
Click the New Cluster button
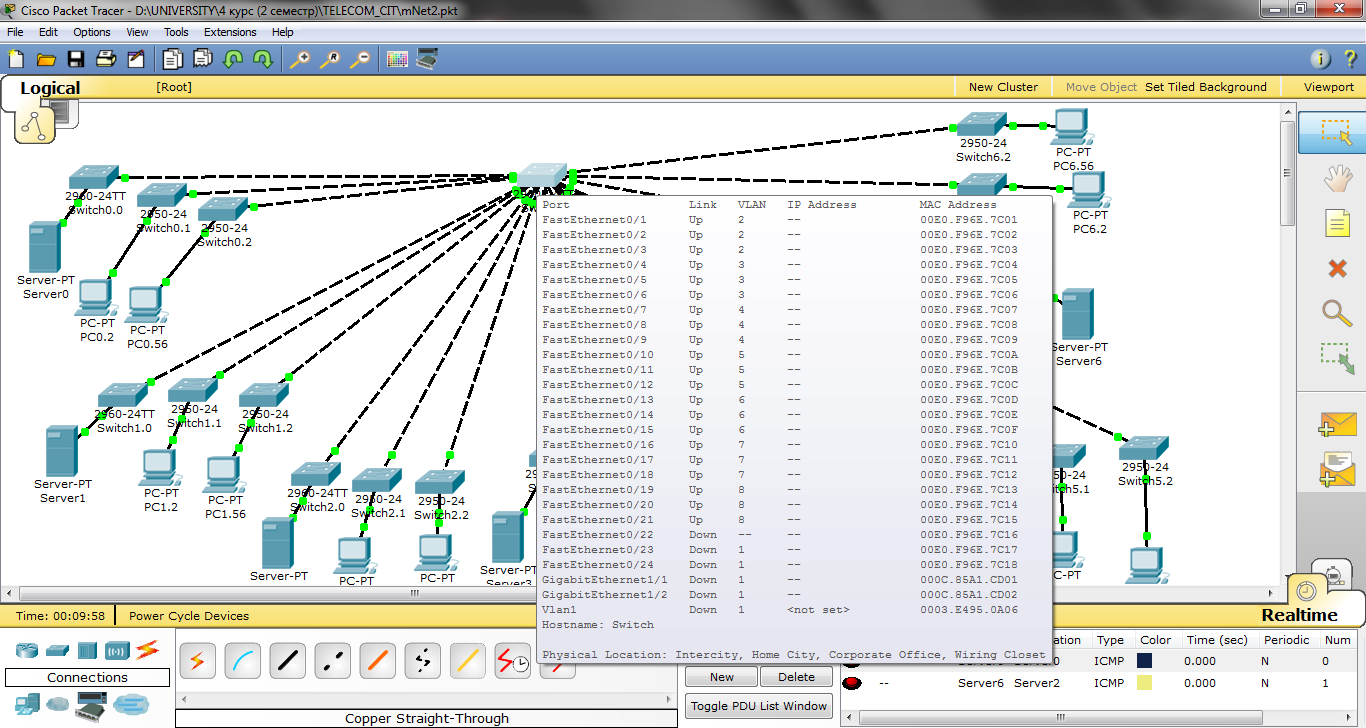[x=1003, y=87]
